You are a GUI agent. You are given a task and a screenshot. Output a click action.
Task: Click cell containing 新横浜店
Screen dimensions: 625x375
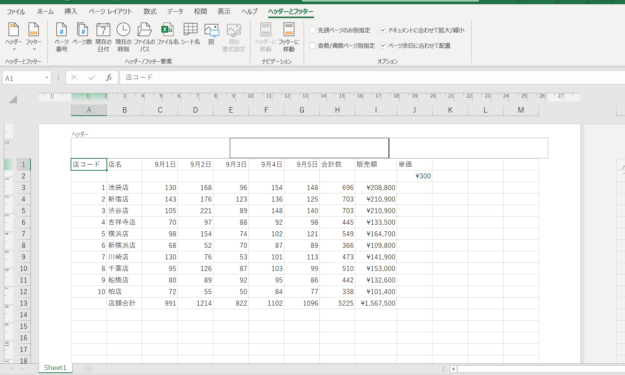pos(124,245)
